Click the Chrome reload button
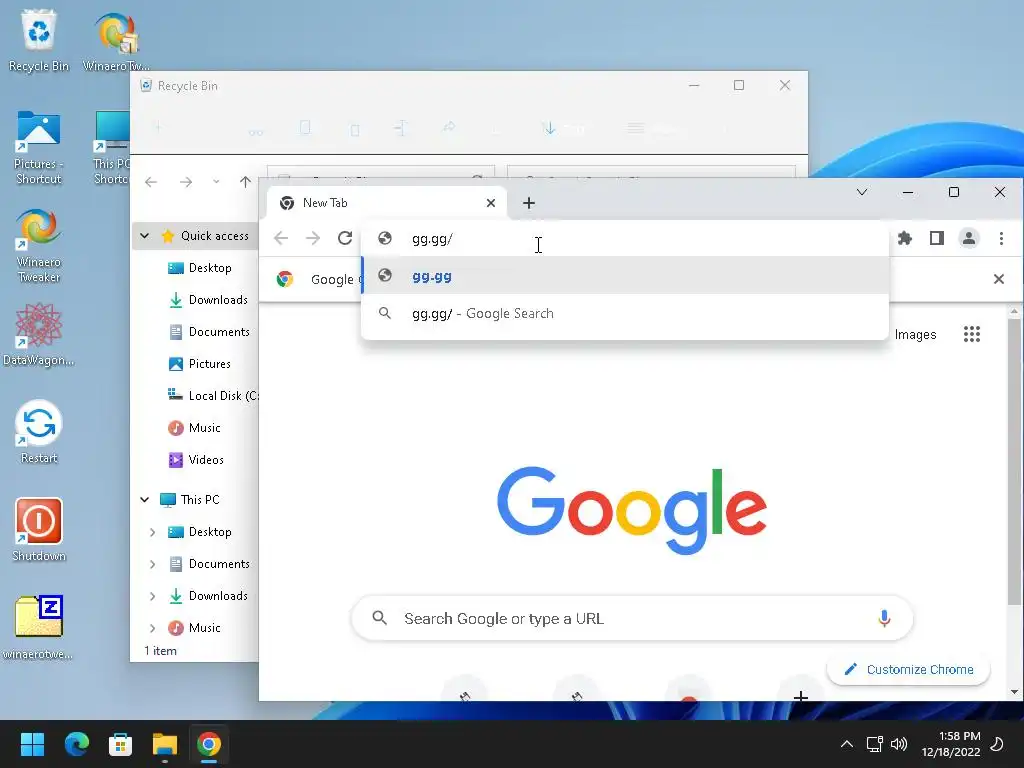1024x768 pixels. click(x=345, y=238)
